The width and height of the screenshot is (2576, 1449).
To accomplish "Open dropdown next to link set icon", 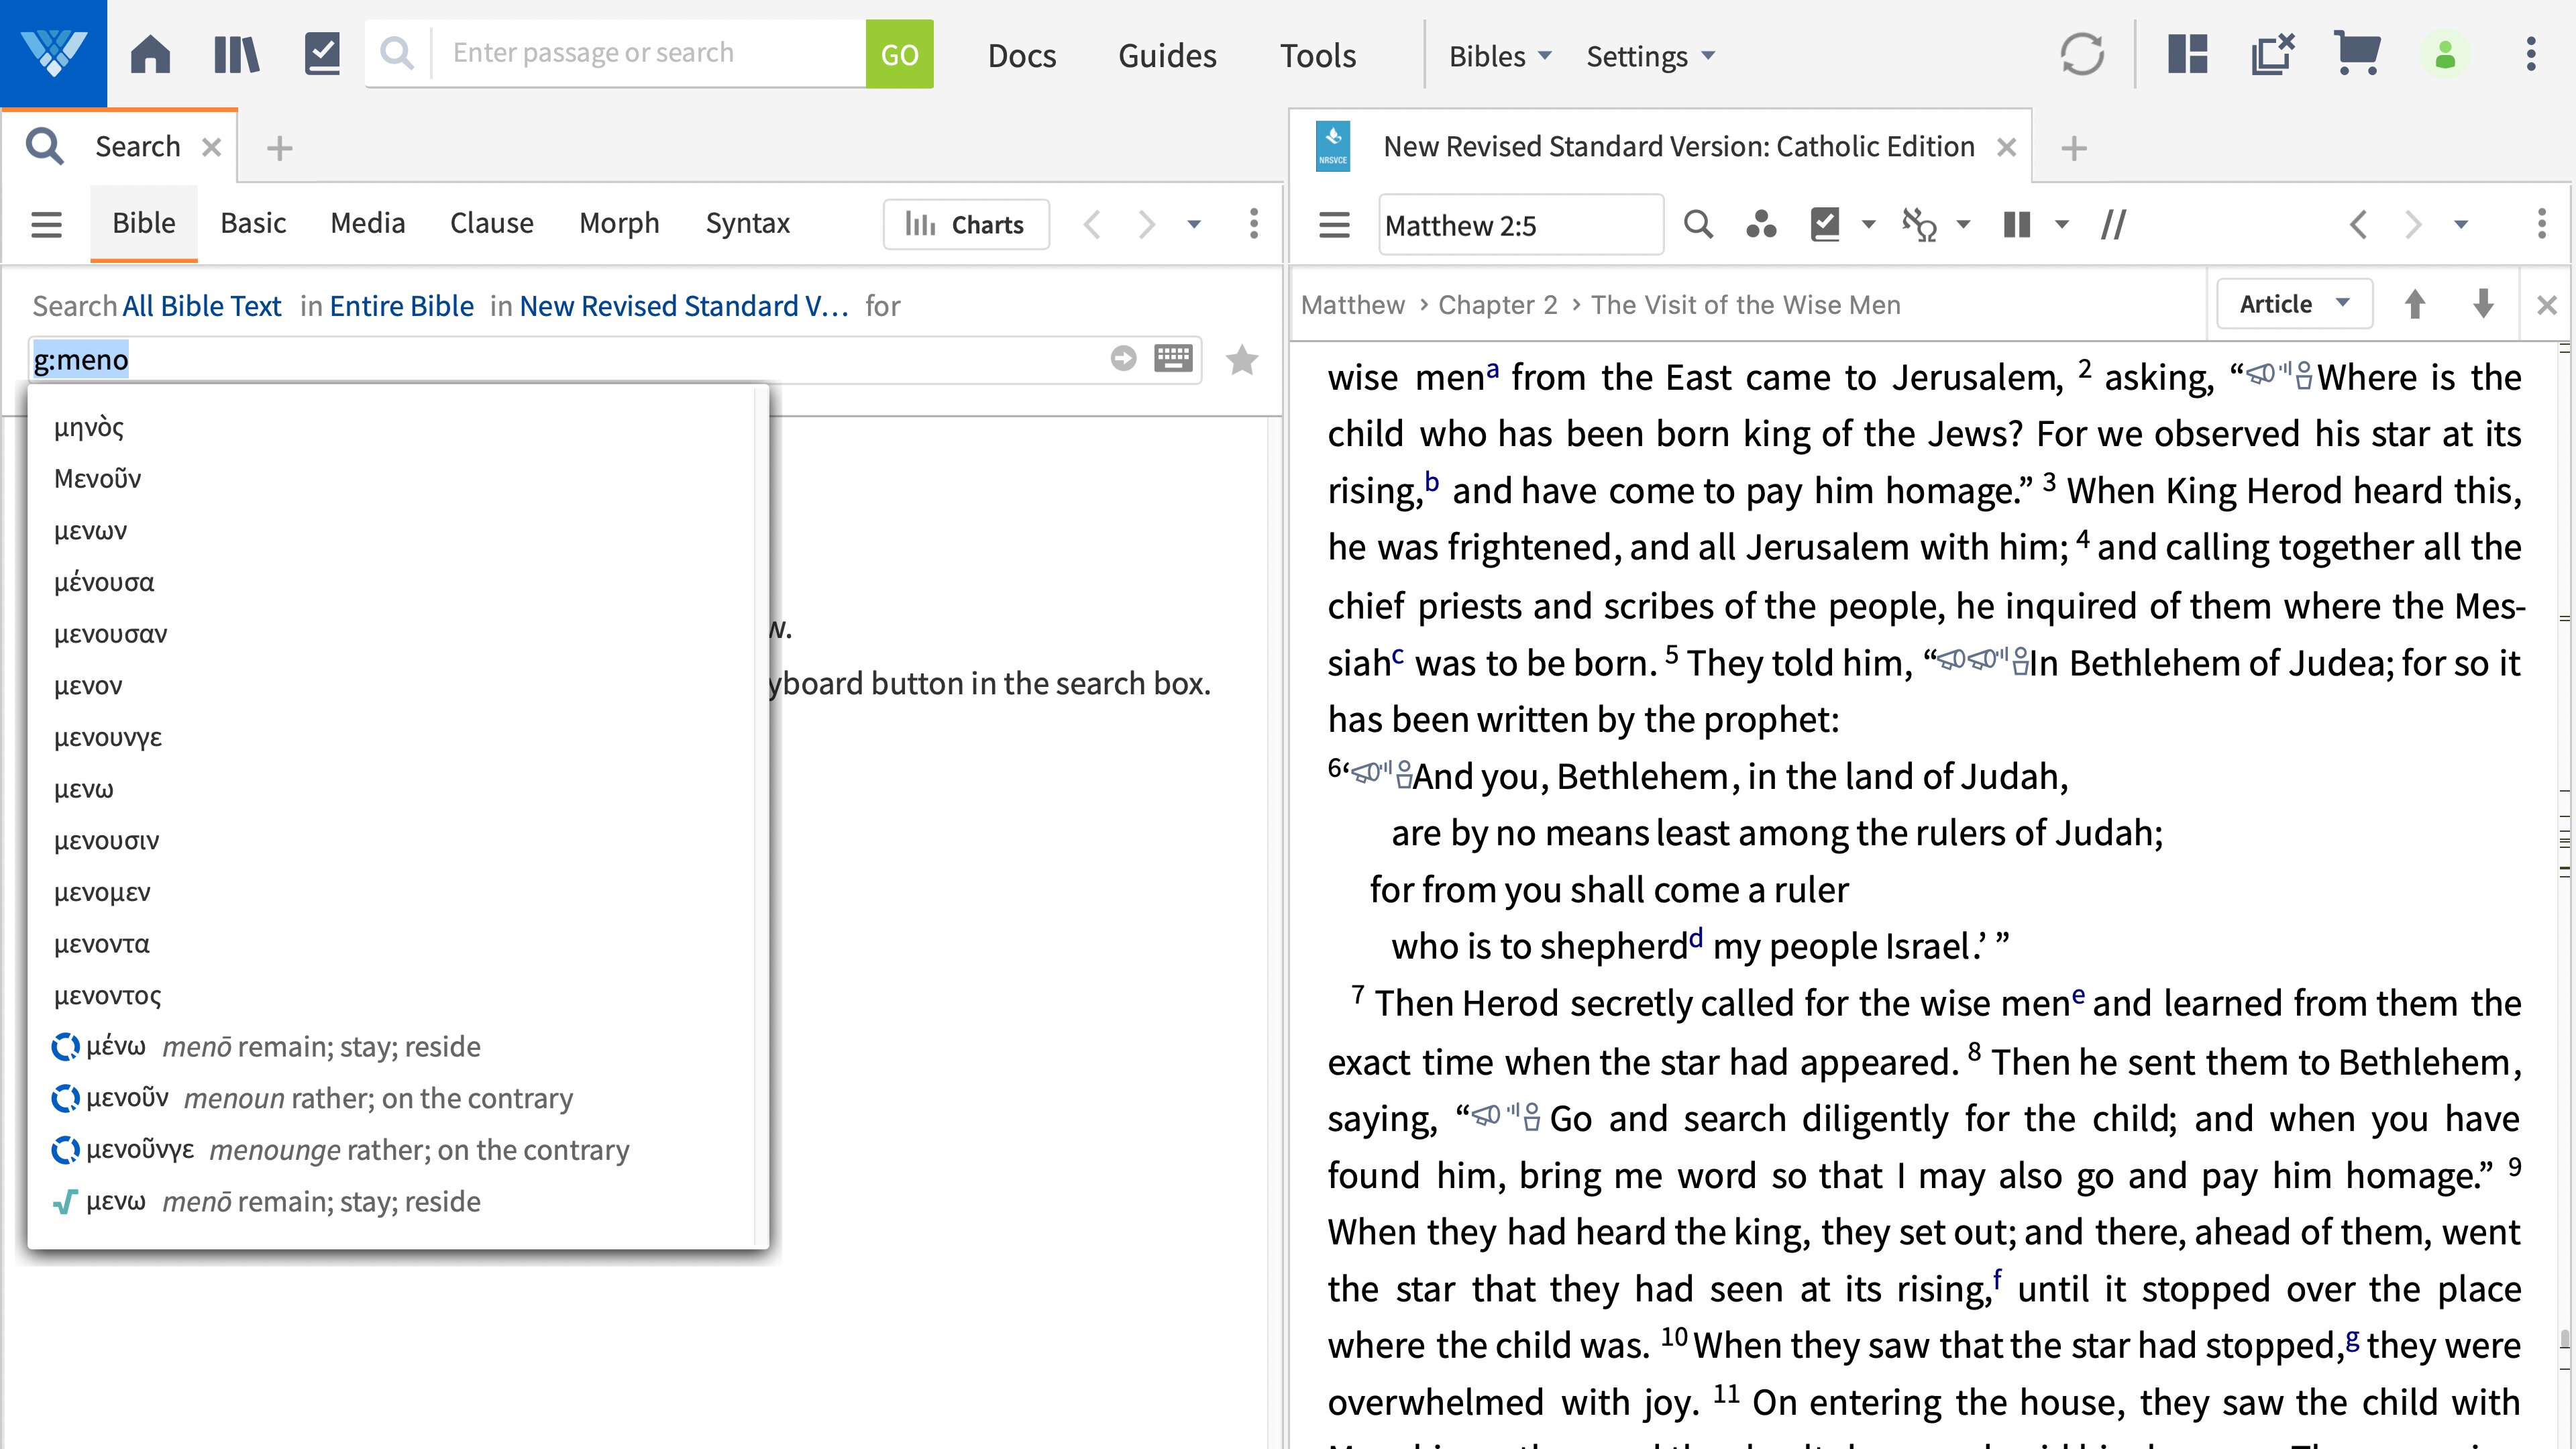I will coord(1963,225).
